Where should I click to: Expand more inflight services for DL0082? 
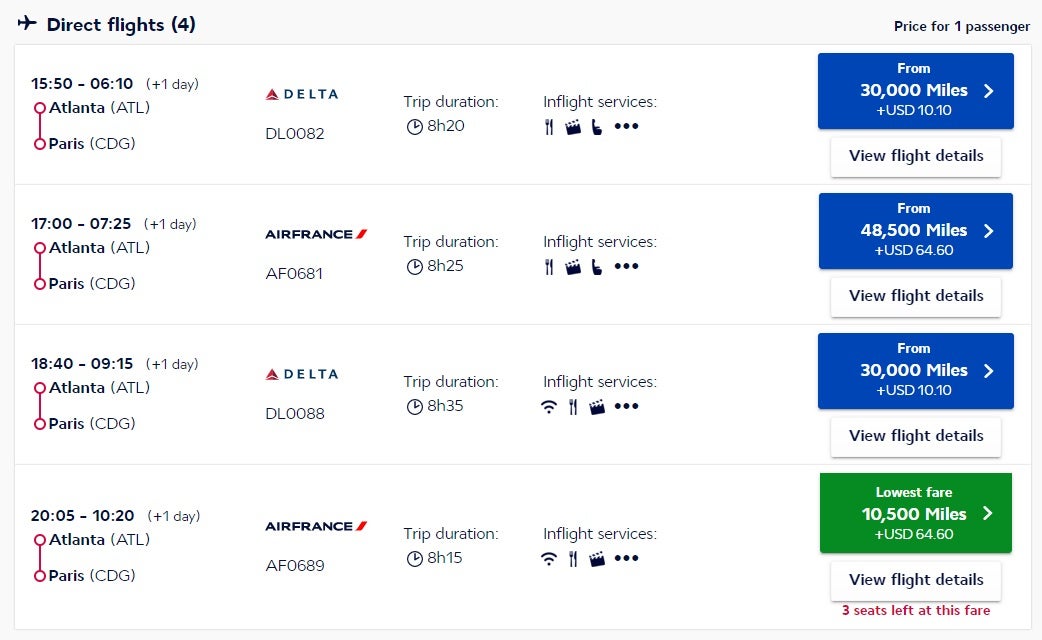click(x=626, y=127)
